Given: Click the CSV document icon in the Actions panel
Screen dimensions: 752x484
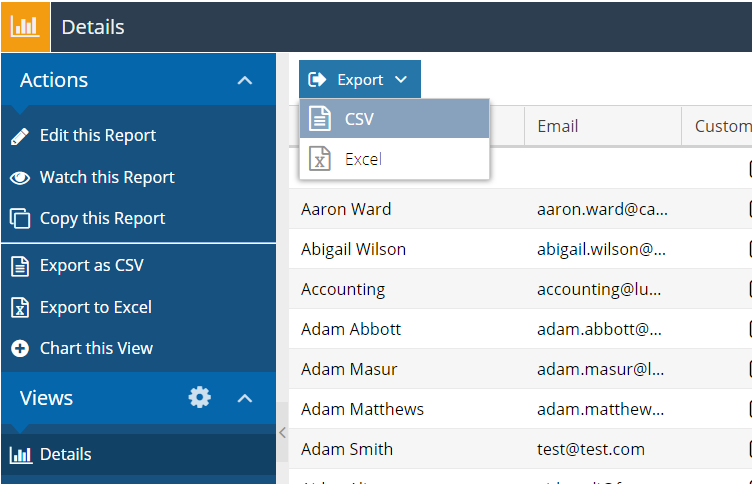Looking at the screenshot, I should click(x=20, y=266).
